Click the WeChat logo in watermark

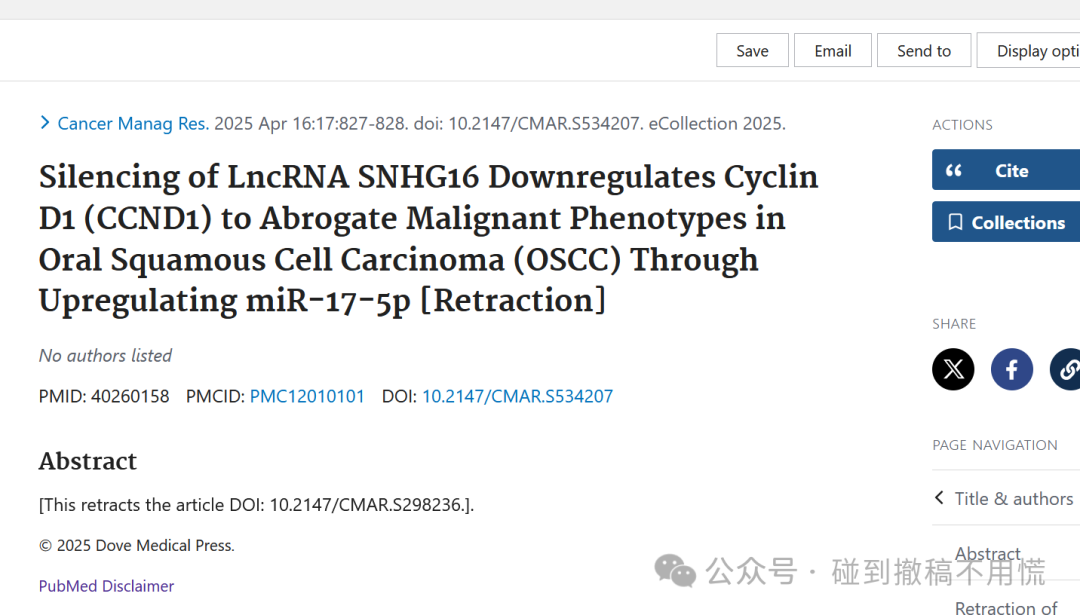675,571
